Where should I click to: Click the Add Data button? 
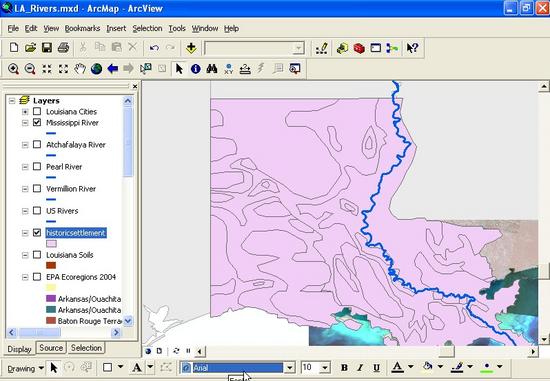pos(191,48)
